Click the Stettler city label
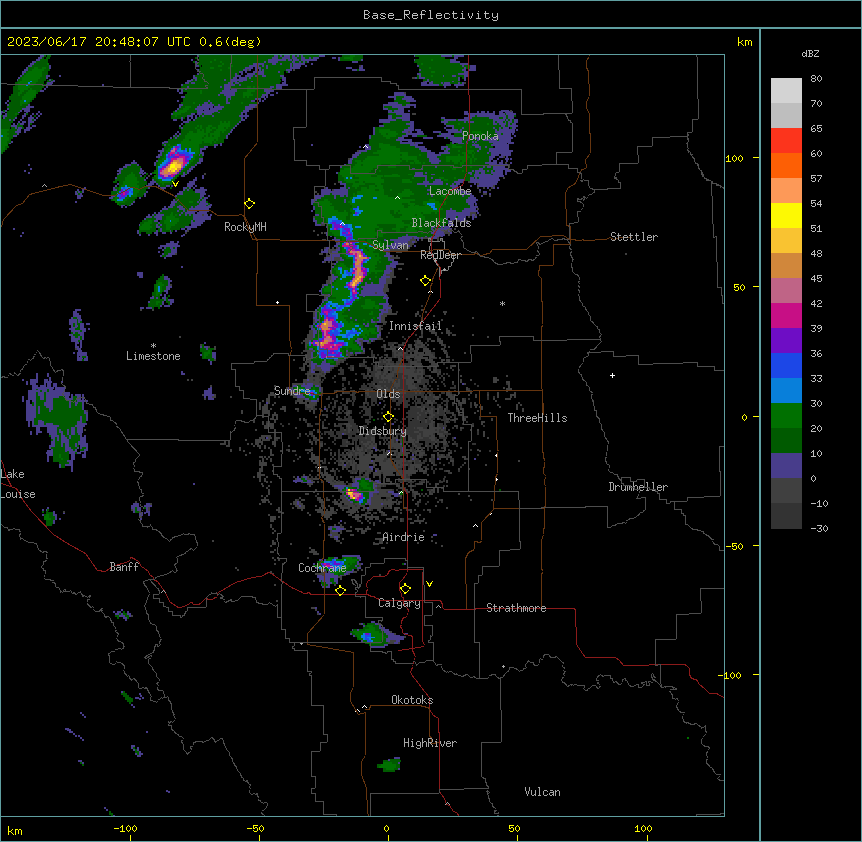 634,237
